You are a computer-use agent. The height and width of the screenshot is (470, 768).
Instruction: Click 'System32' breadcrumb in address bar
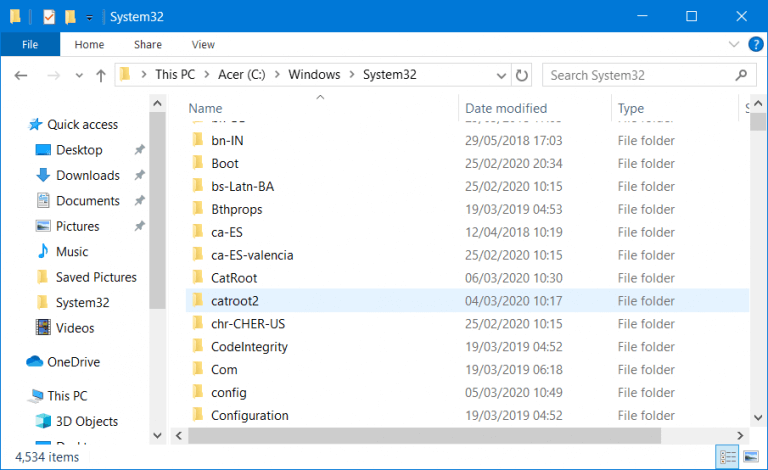pos(389,74)
